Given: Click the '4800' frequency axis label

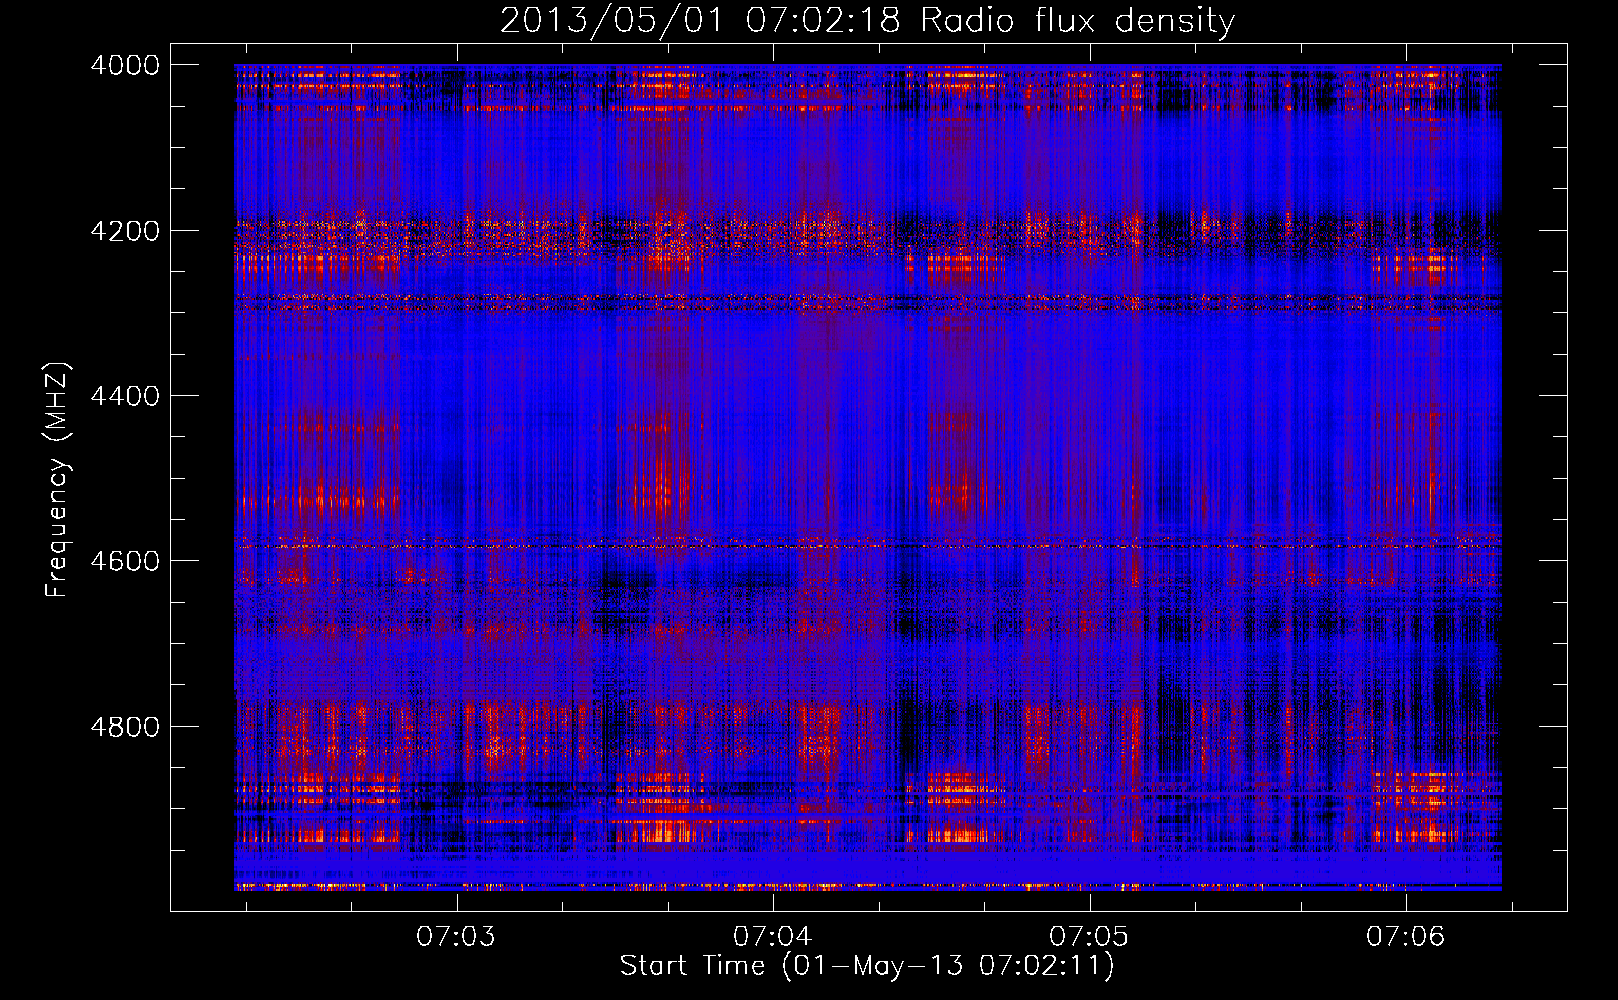Looking at the screenshot, I should coord(125,727).
